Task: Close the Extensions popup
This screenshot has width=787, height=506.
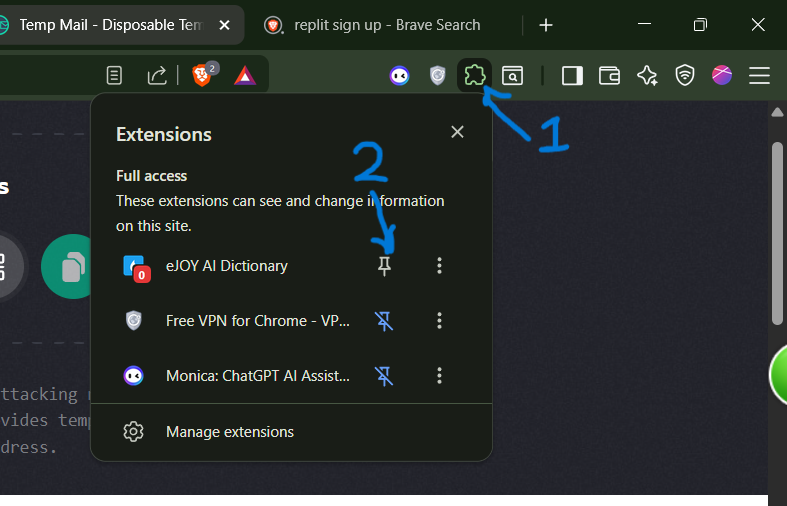Action: pyautogui.click(x=457, y=132)
